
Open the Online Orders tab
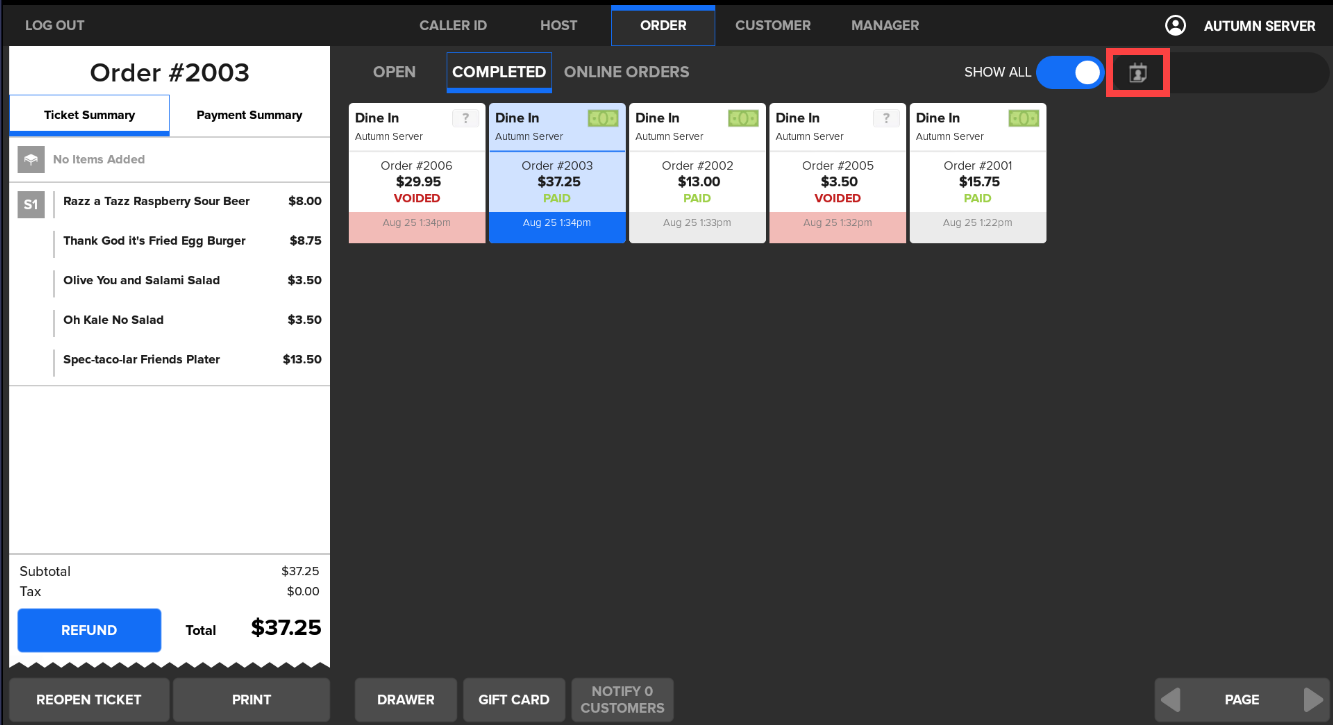(626, 72)
